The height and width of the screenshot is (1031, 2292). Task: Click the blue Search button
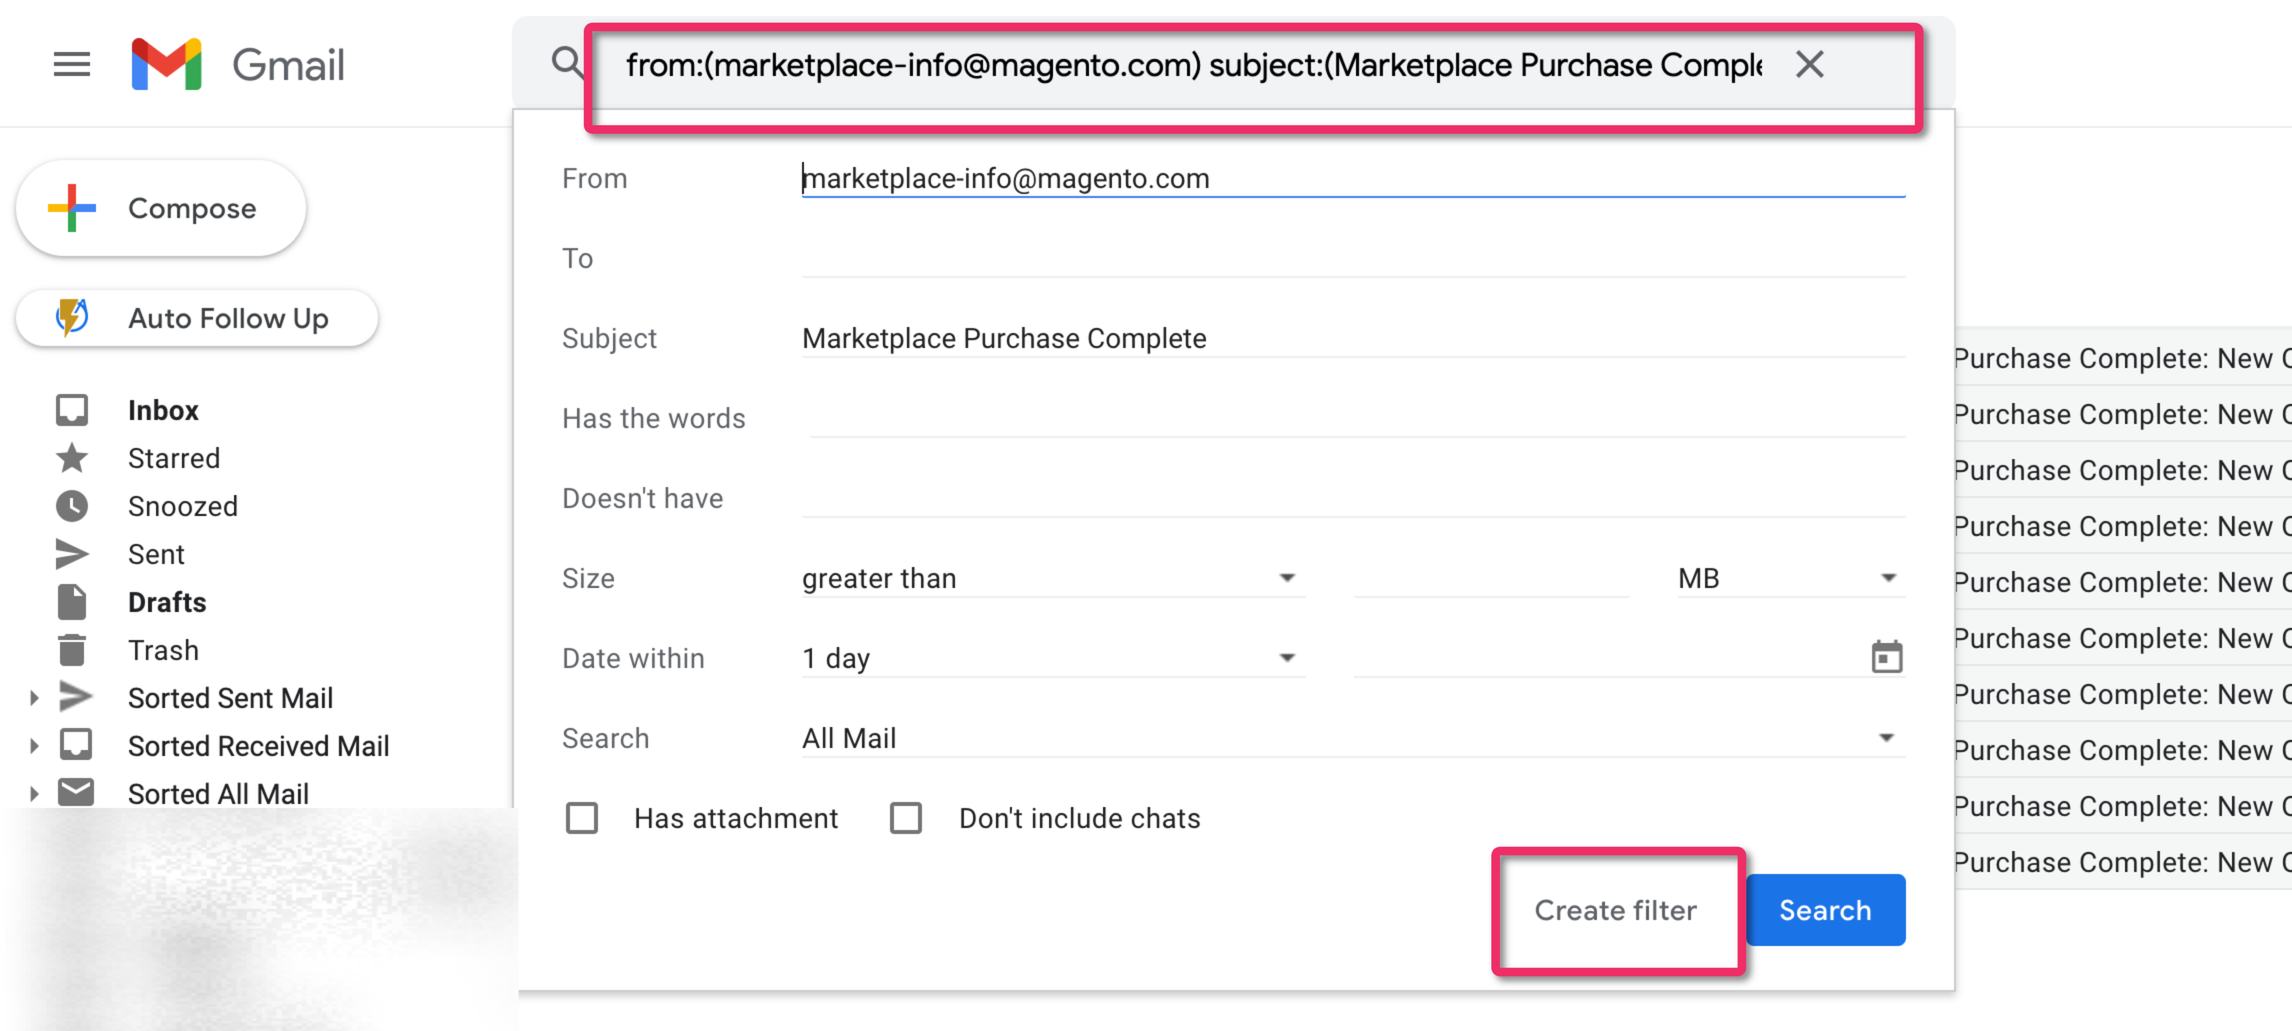(x=1825, y=910)
